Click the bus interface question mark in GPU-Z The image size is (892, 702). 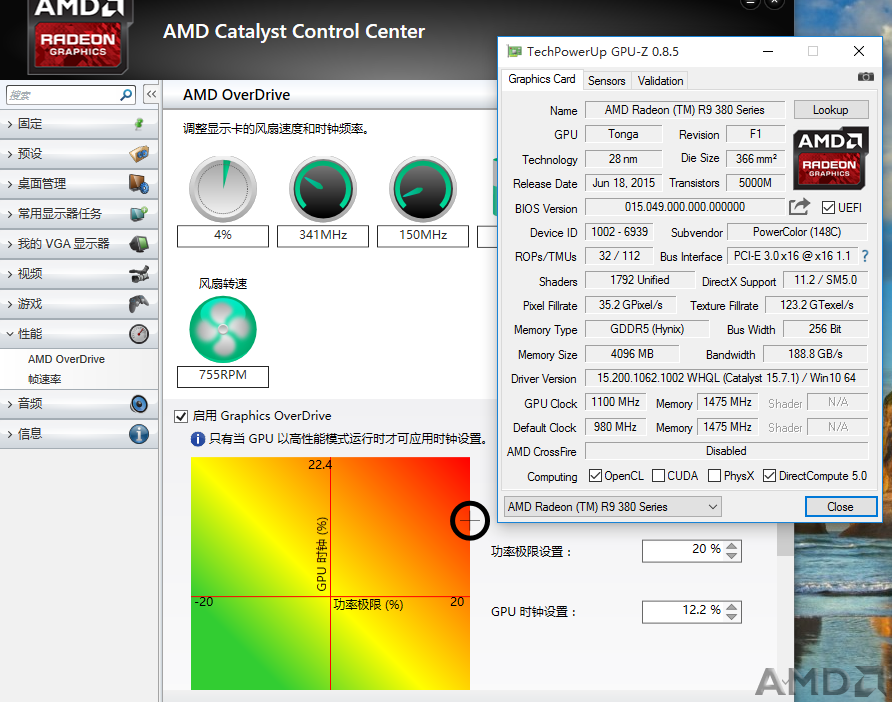(865, 256)
